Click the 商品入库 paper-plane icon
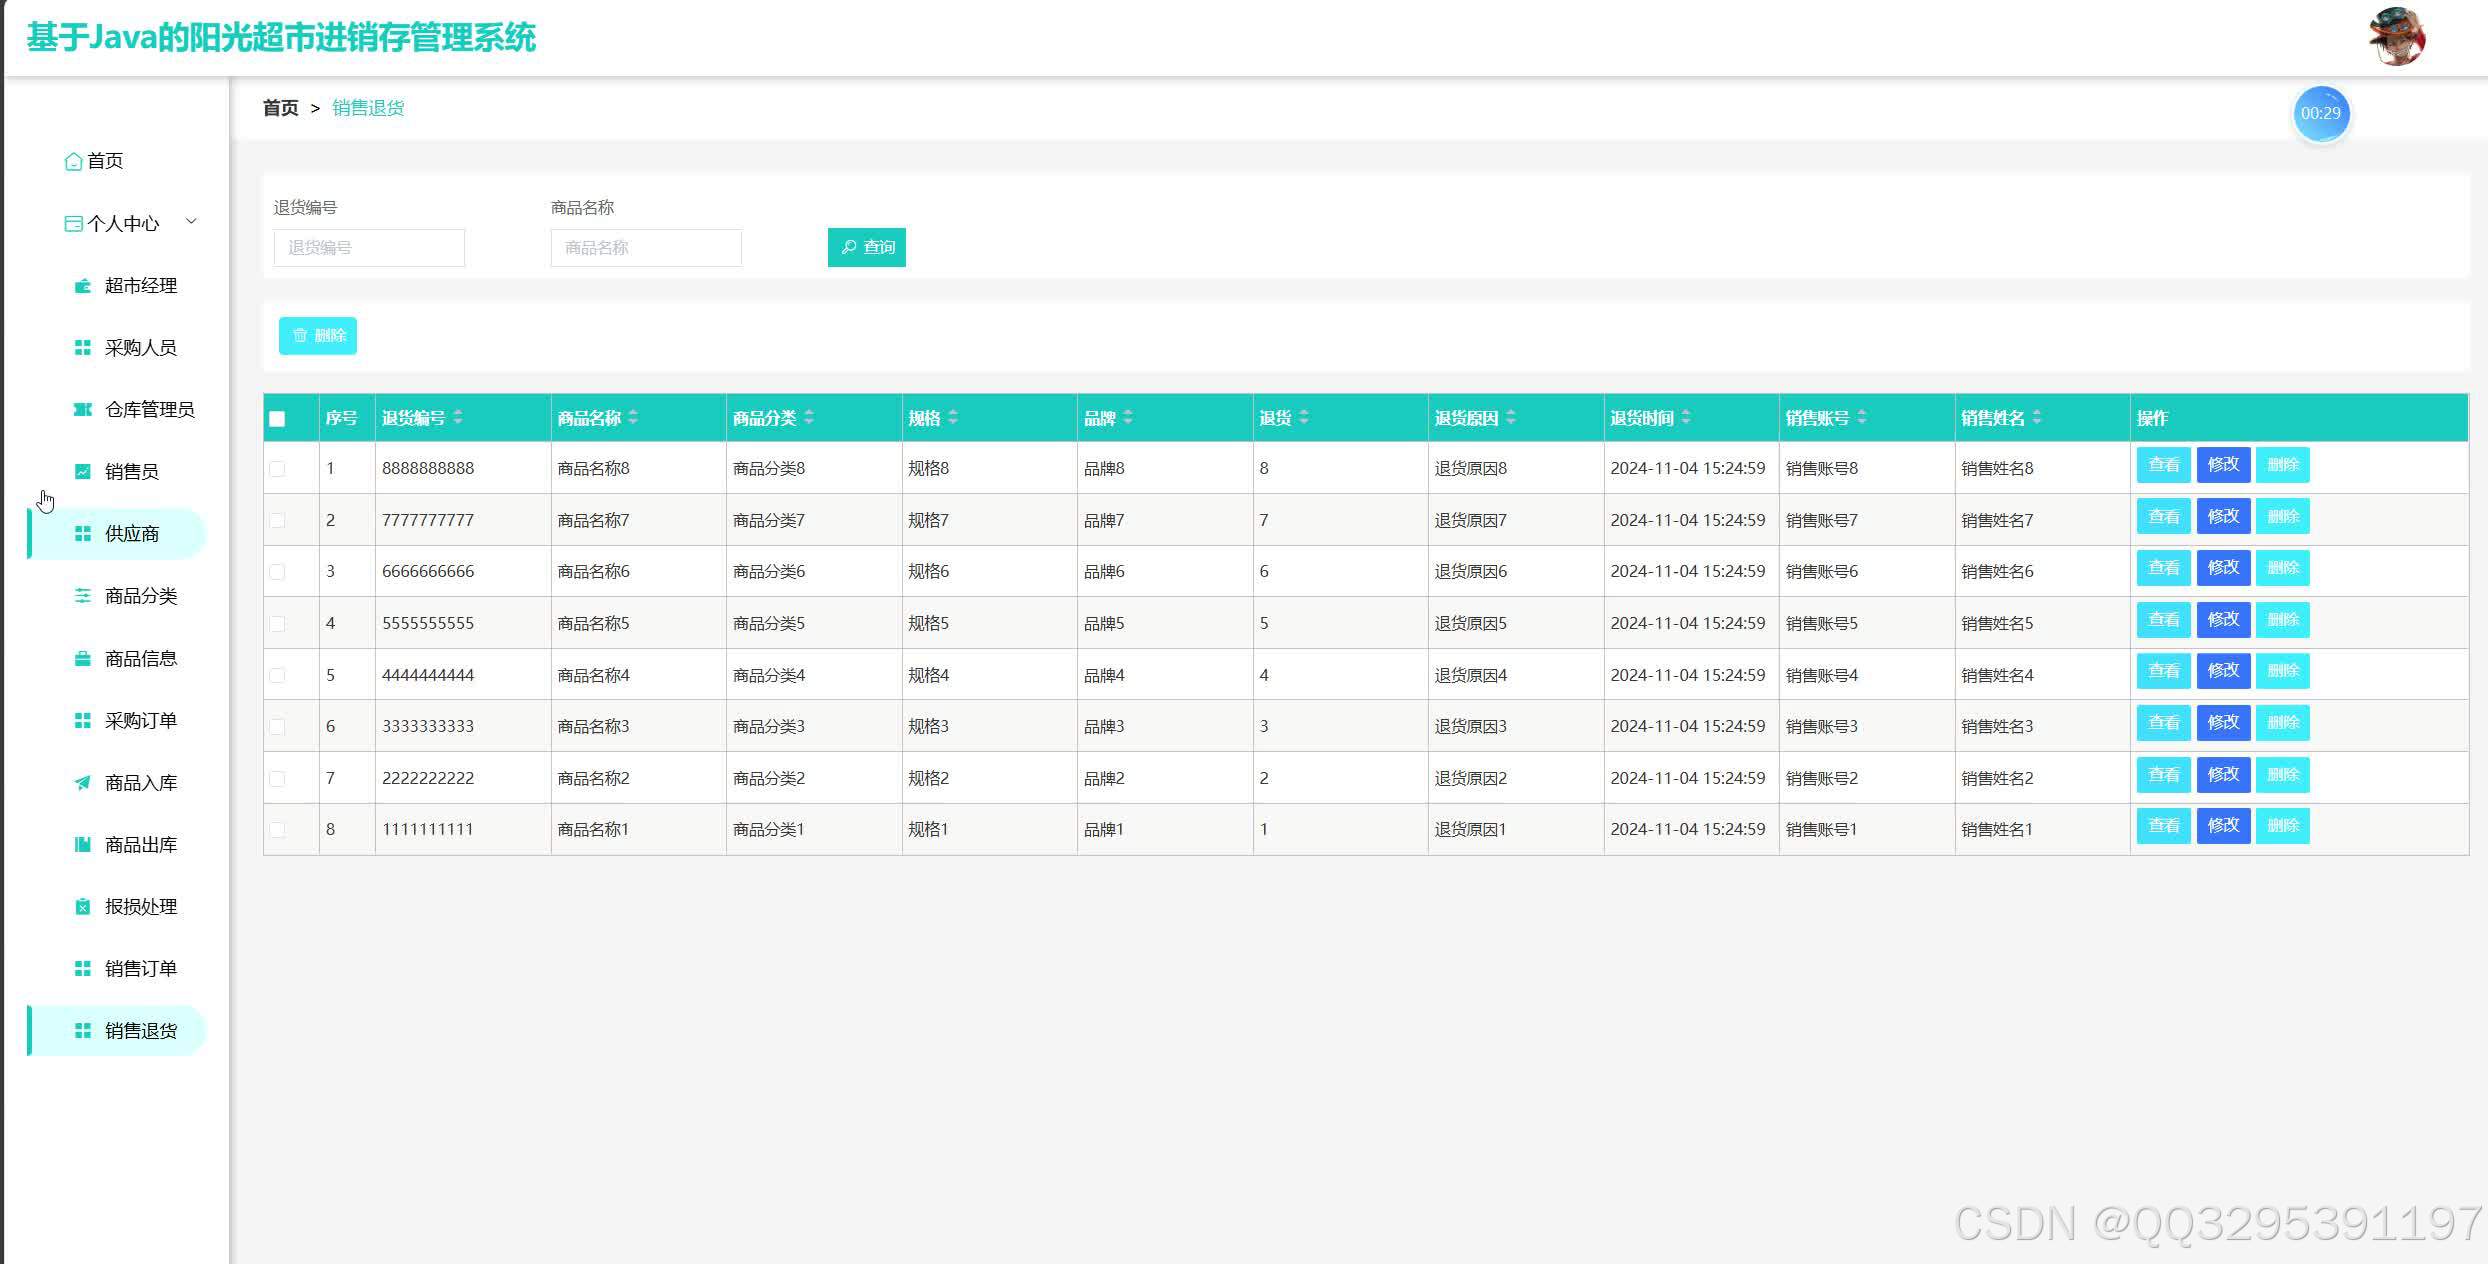Image resolution: width=2488 pixels, height=1264 pixels. [x=83, y=783]
